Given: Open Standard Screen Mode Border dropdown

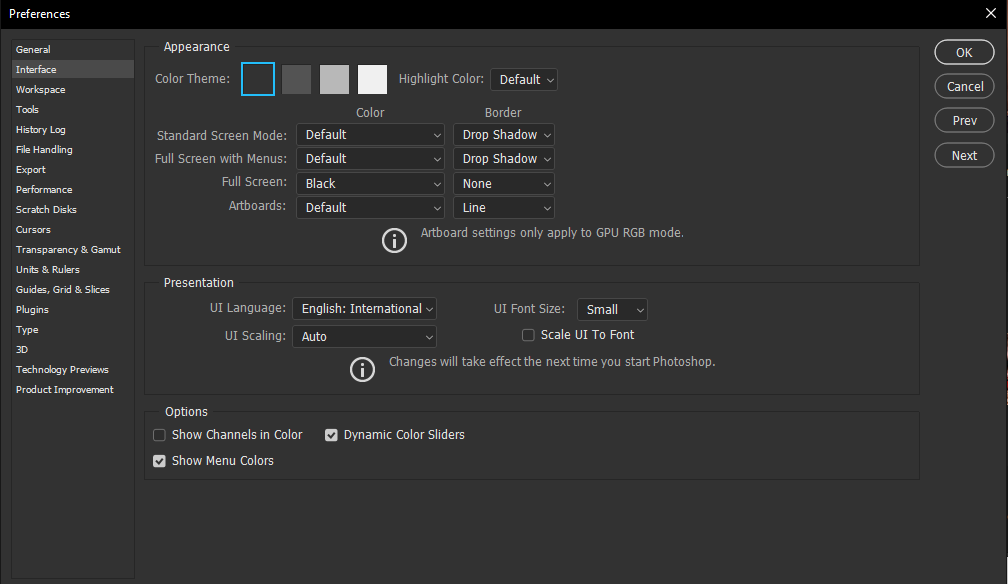Looking at the screenshot, I should coord(504,135).
